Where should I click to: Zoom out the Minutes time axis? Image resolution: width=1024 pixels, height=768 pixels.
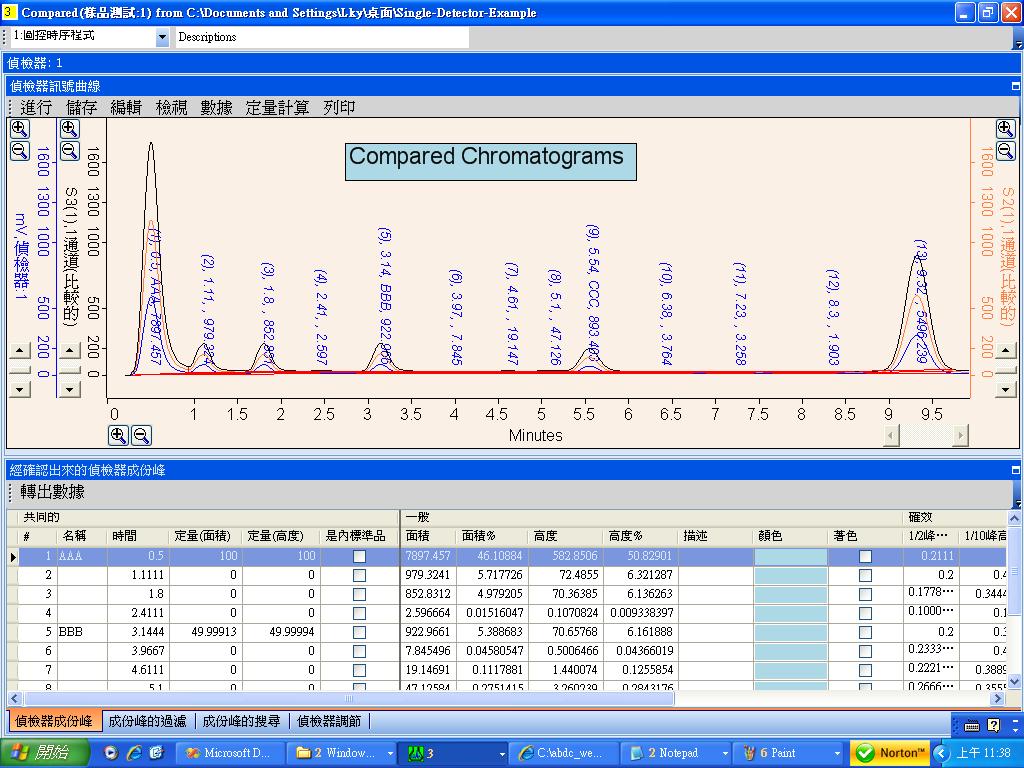[x=141, y=436]
